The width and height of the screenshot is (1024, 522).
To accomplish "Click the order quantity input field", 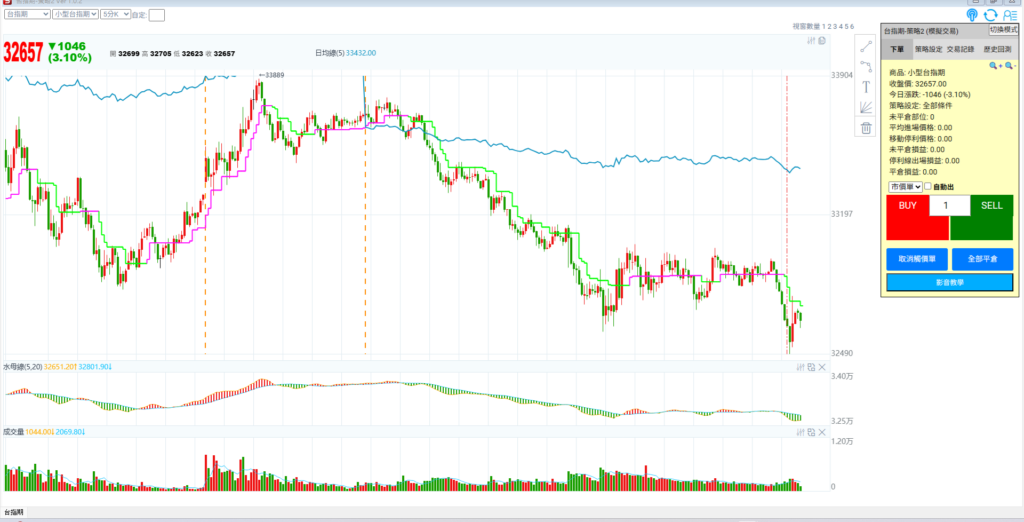I will [950, 206].
